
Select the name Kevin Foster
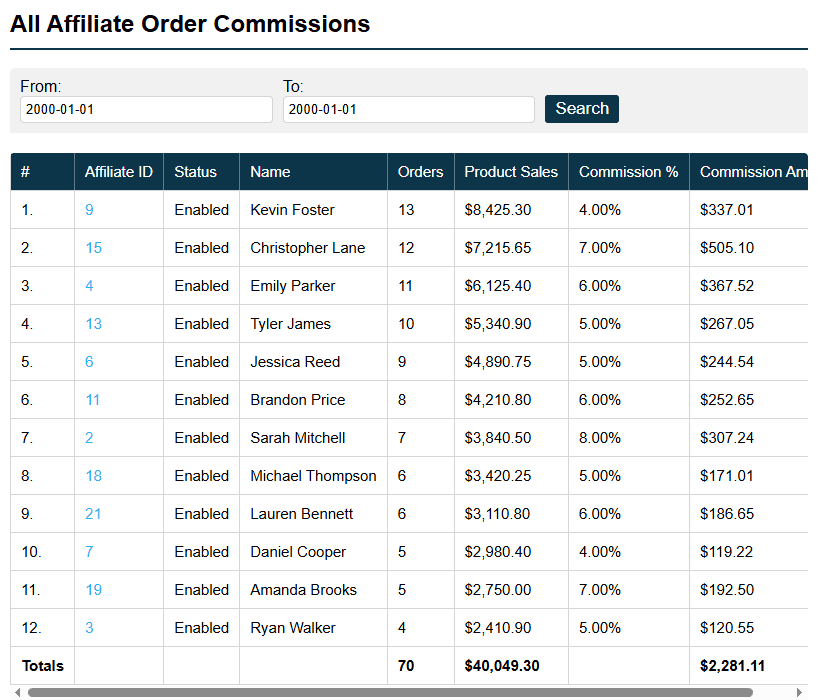292,210
